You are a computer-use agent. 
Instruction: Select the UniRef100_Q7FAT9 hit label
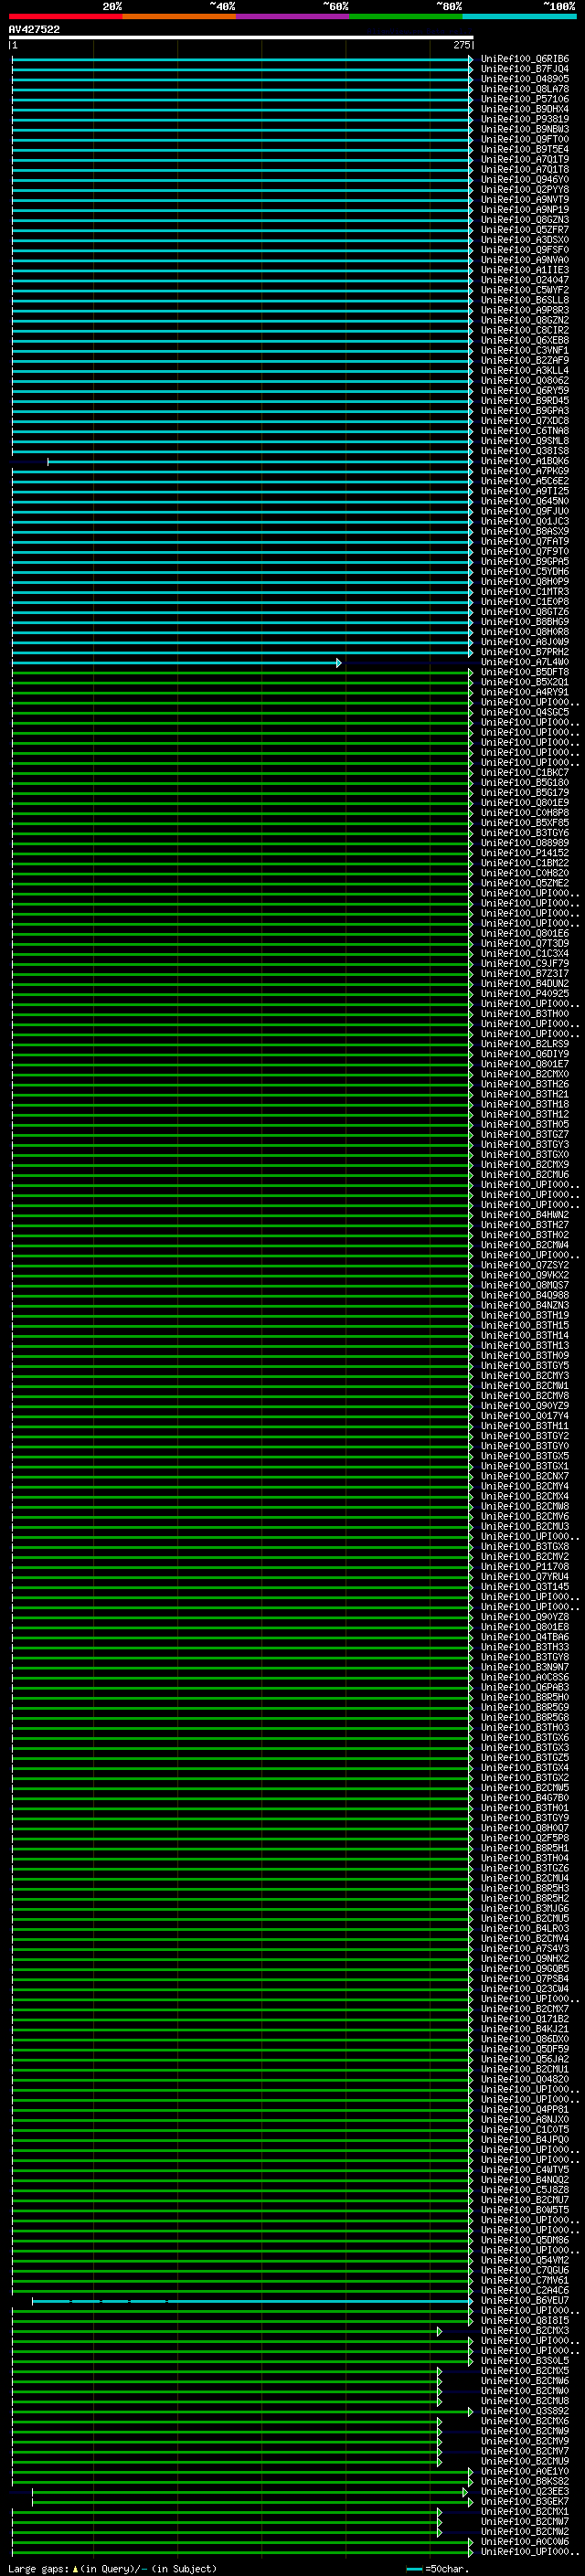pyautogui.click(x=524, y=541)
